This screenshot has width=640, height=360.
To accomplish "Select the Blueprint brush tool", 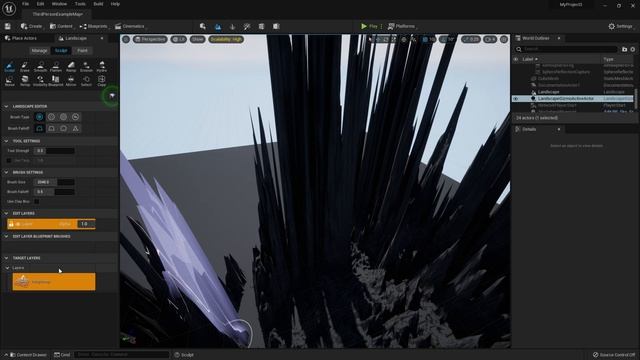I will (x=56, y=80).
